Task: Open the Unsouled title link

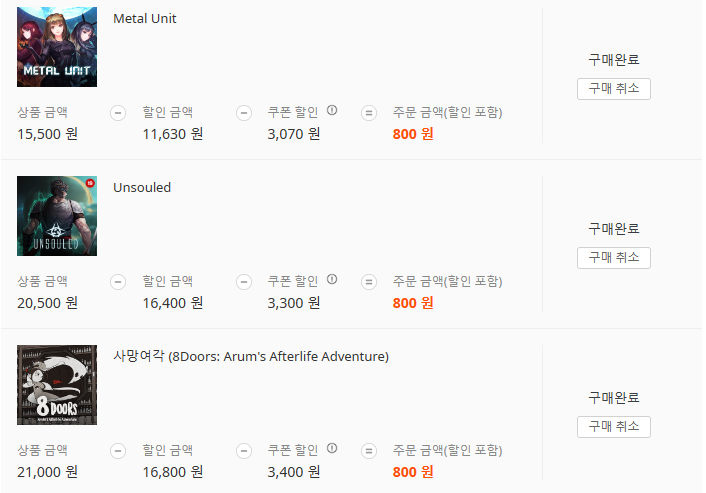Action: 142,188
